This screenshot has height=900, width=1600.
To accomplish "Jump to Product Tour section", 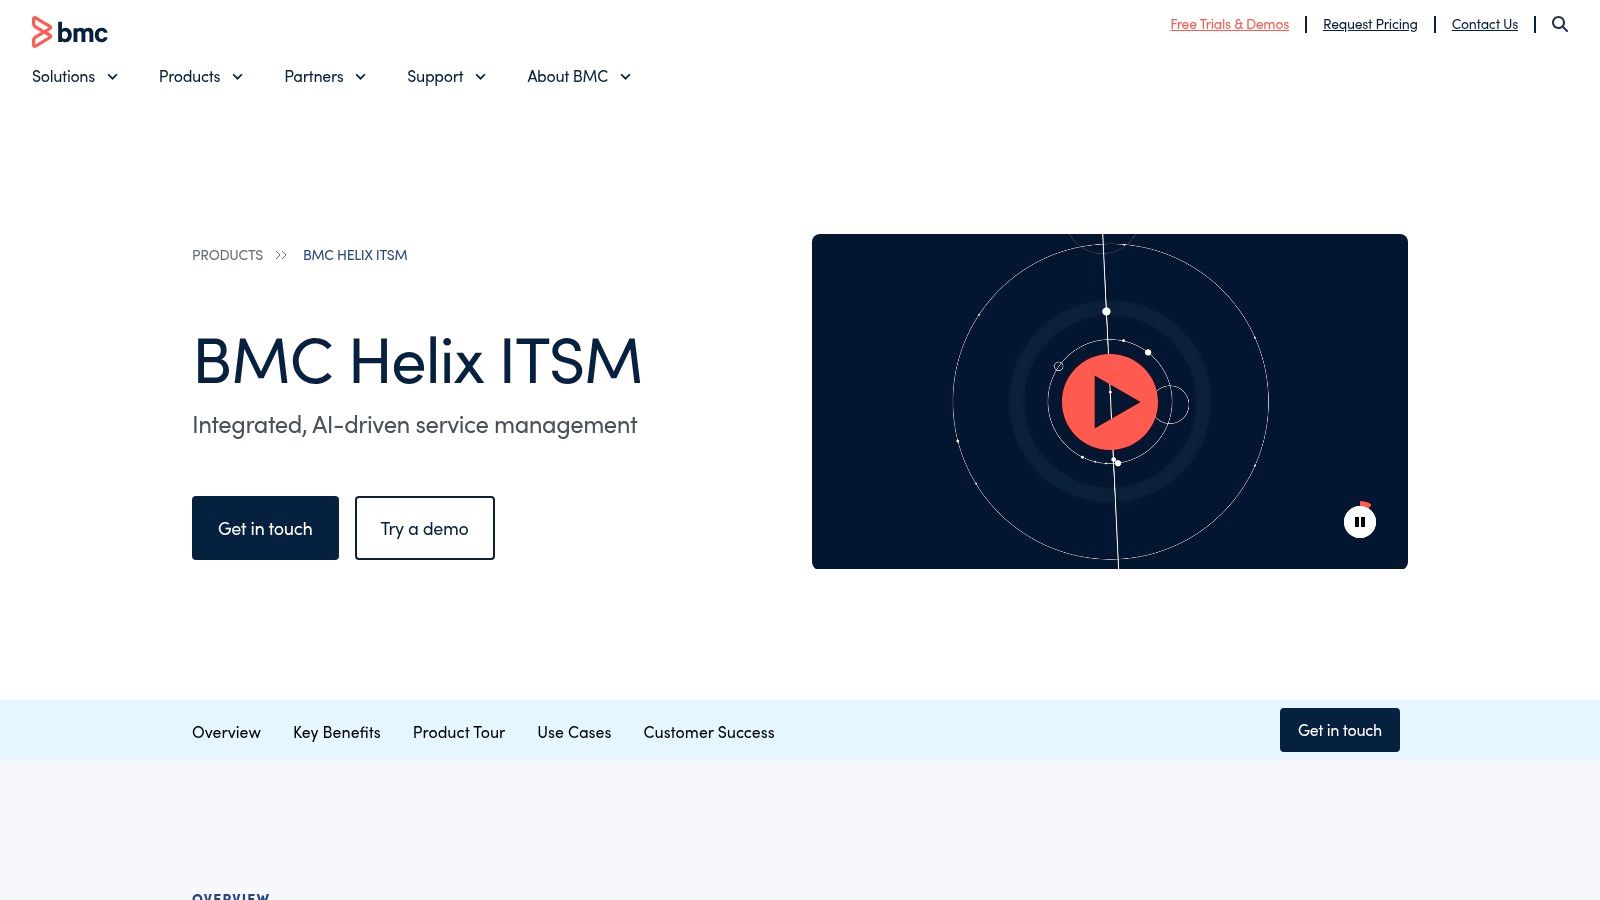I will pos(459,732).
